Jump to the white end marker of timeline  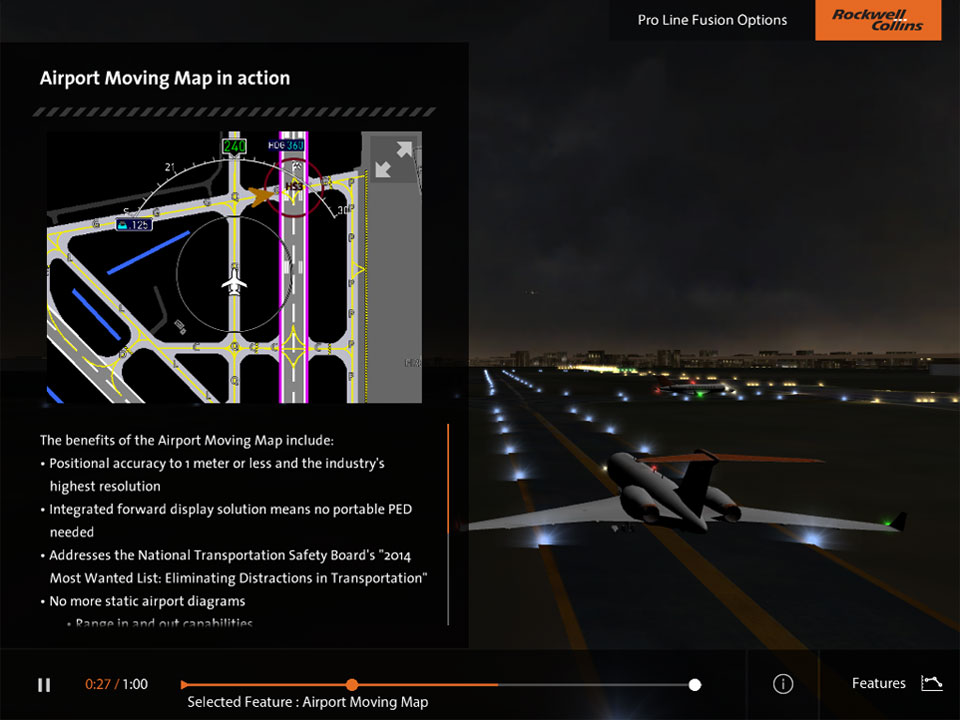[x=695, y=685]
